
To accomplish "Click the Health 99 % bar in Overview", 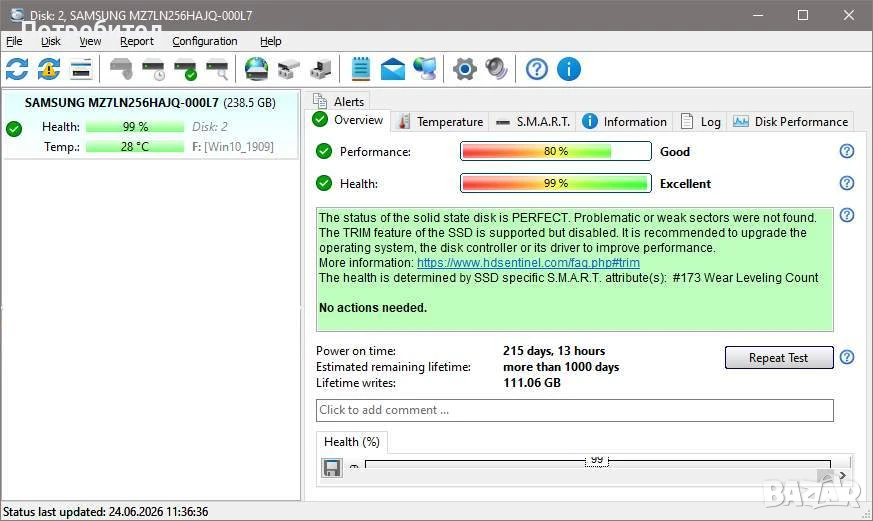I will point(556,183).
